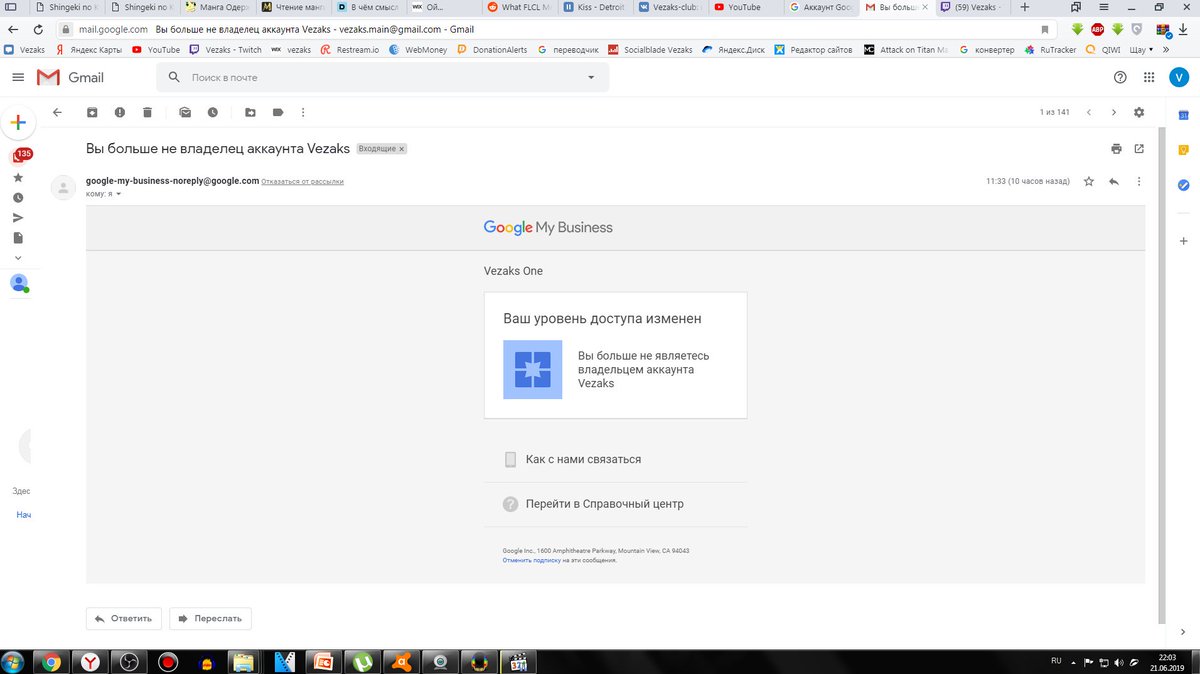The image size is (1200, 674).
Task: Open the Starred folder in the sidebar
Action: (18, 177)
